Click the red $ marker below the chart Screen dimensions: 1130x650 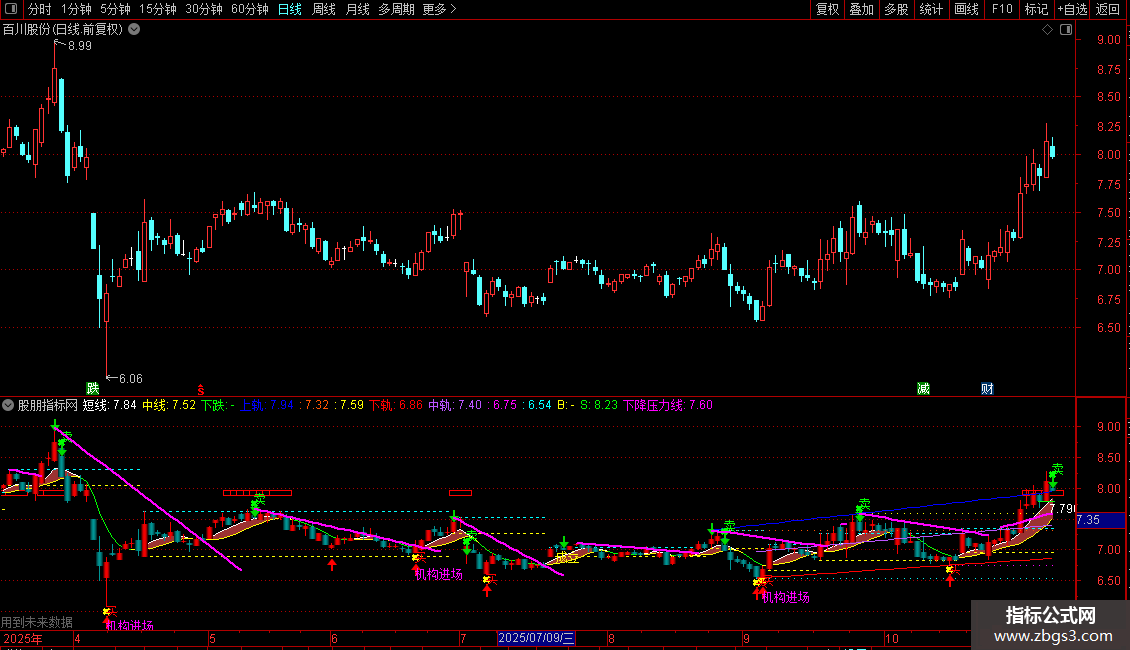[201, 390]
